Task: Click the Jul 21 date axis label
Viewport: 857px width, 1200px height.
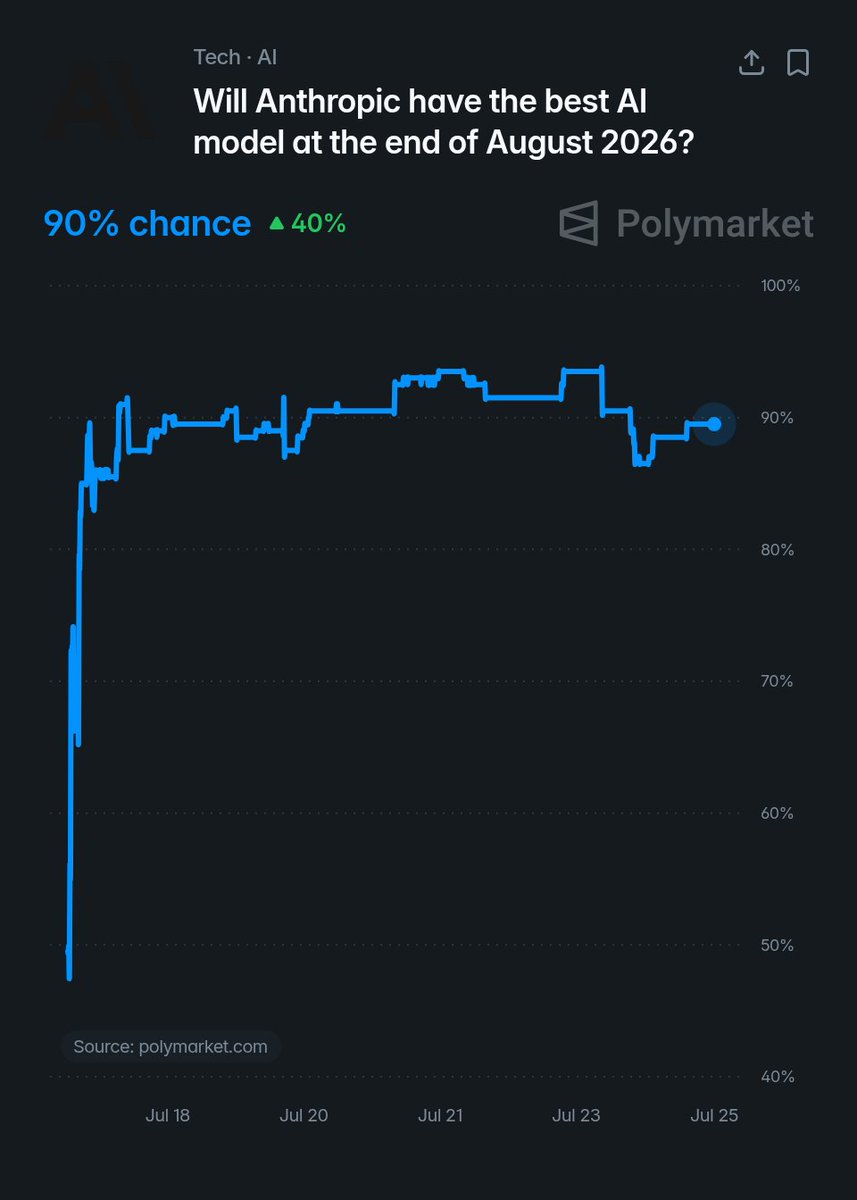Action: [441, 1115]
